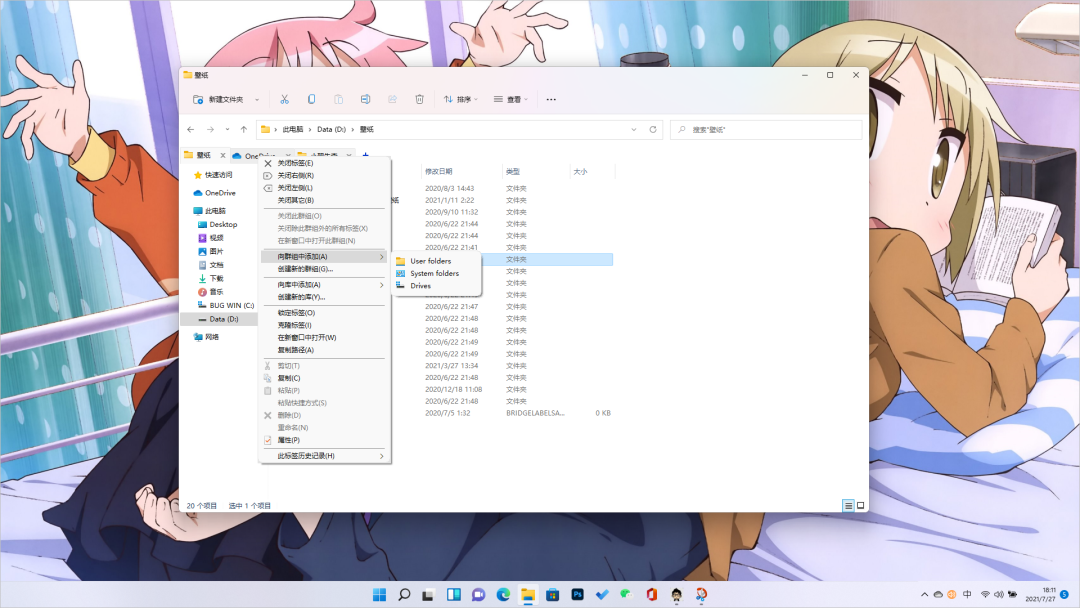Click the Rename icon in toolbar
This screenshot has width=1080, height=608.
click(366, 99)
